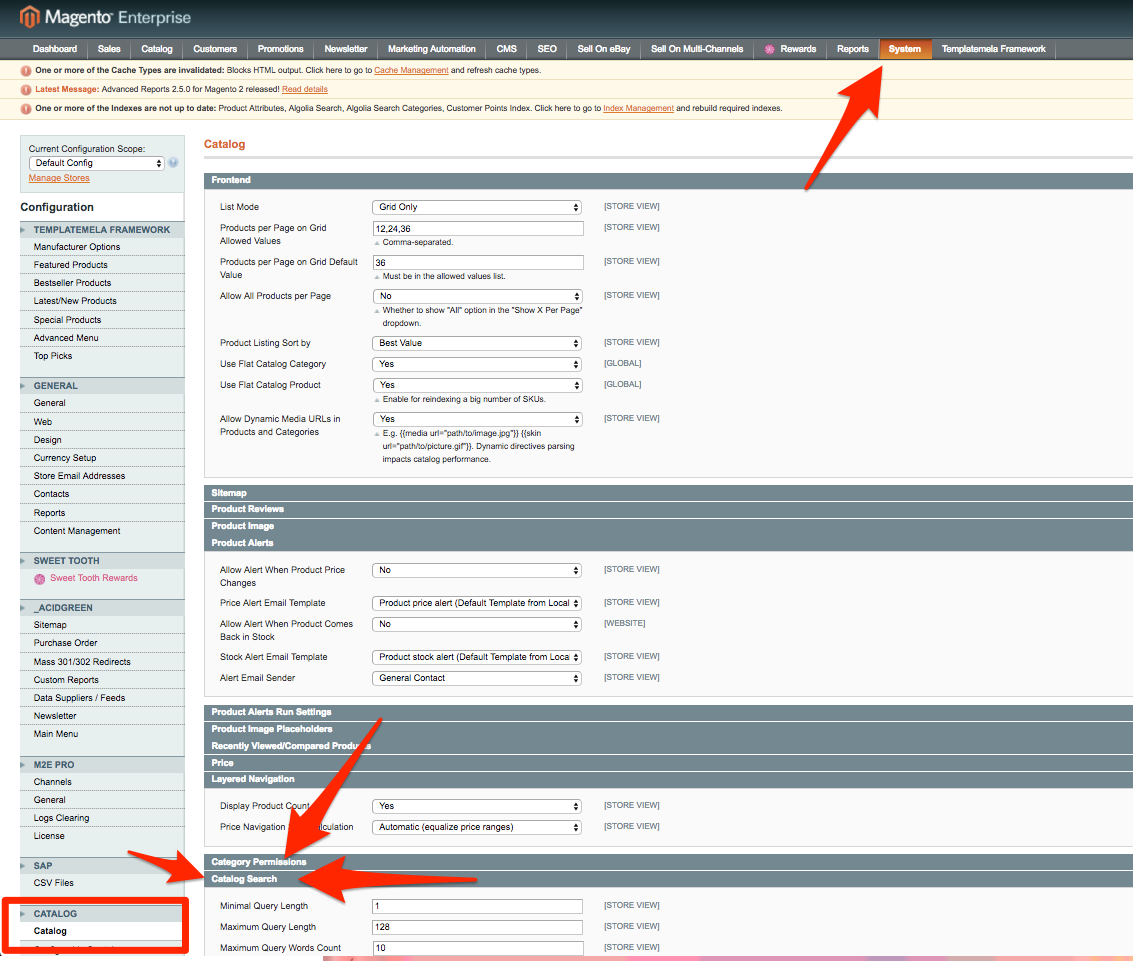Toggle the TEMPLATEMELA FRAMEWORK sidebar group
The width and height of the screenshot is (1133, 961).
102,230
